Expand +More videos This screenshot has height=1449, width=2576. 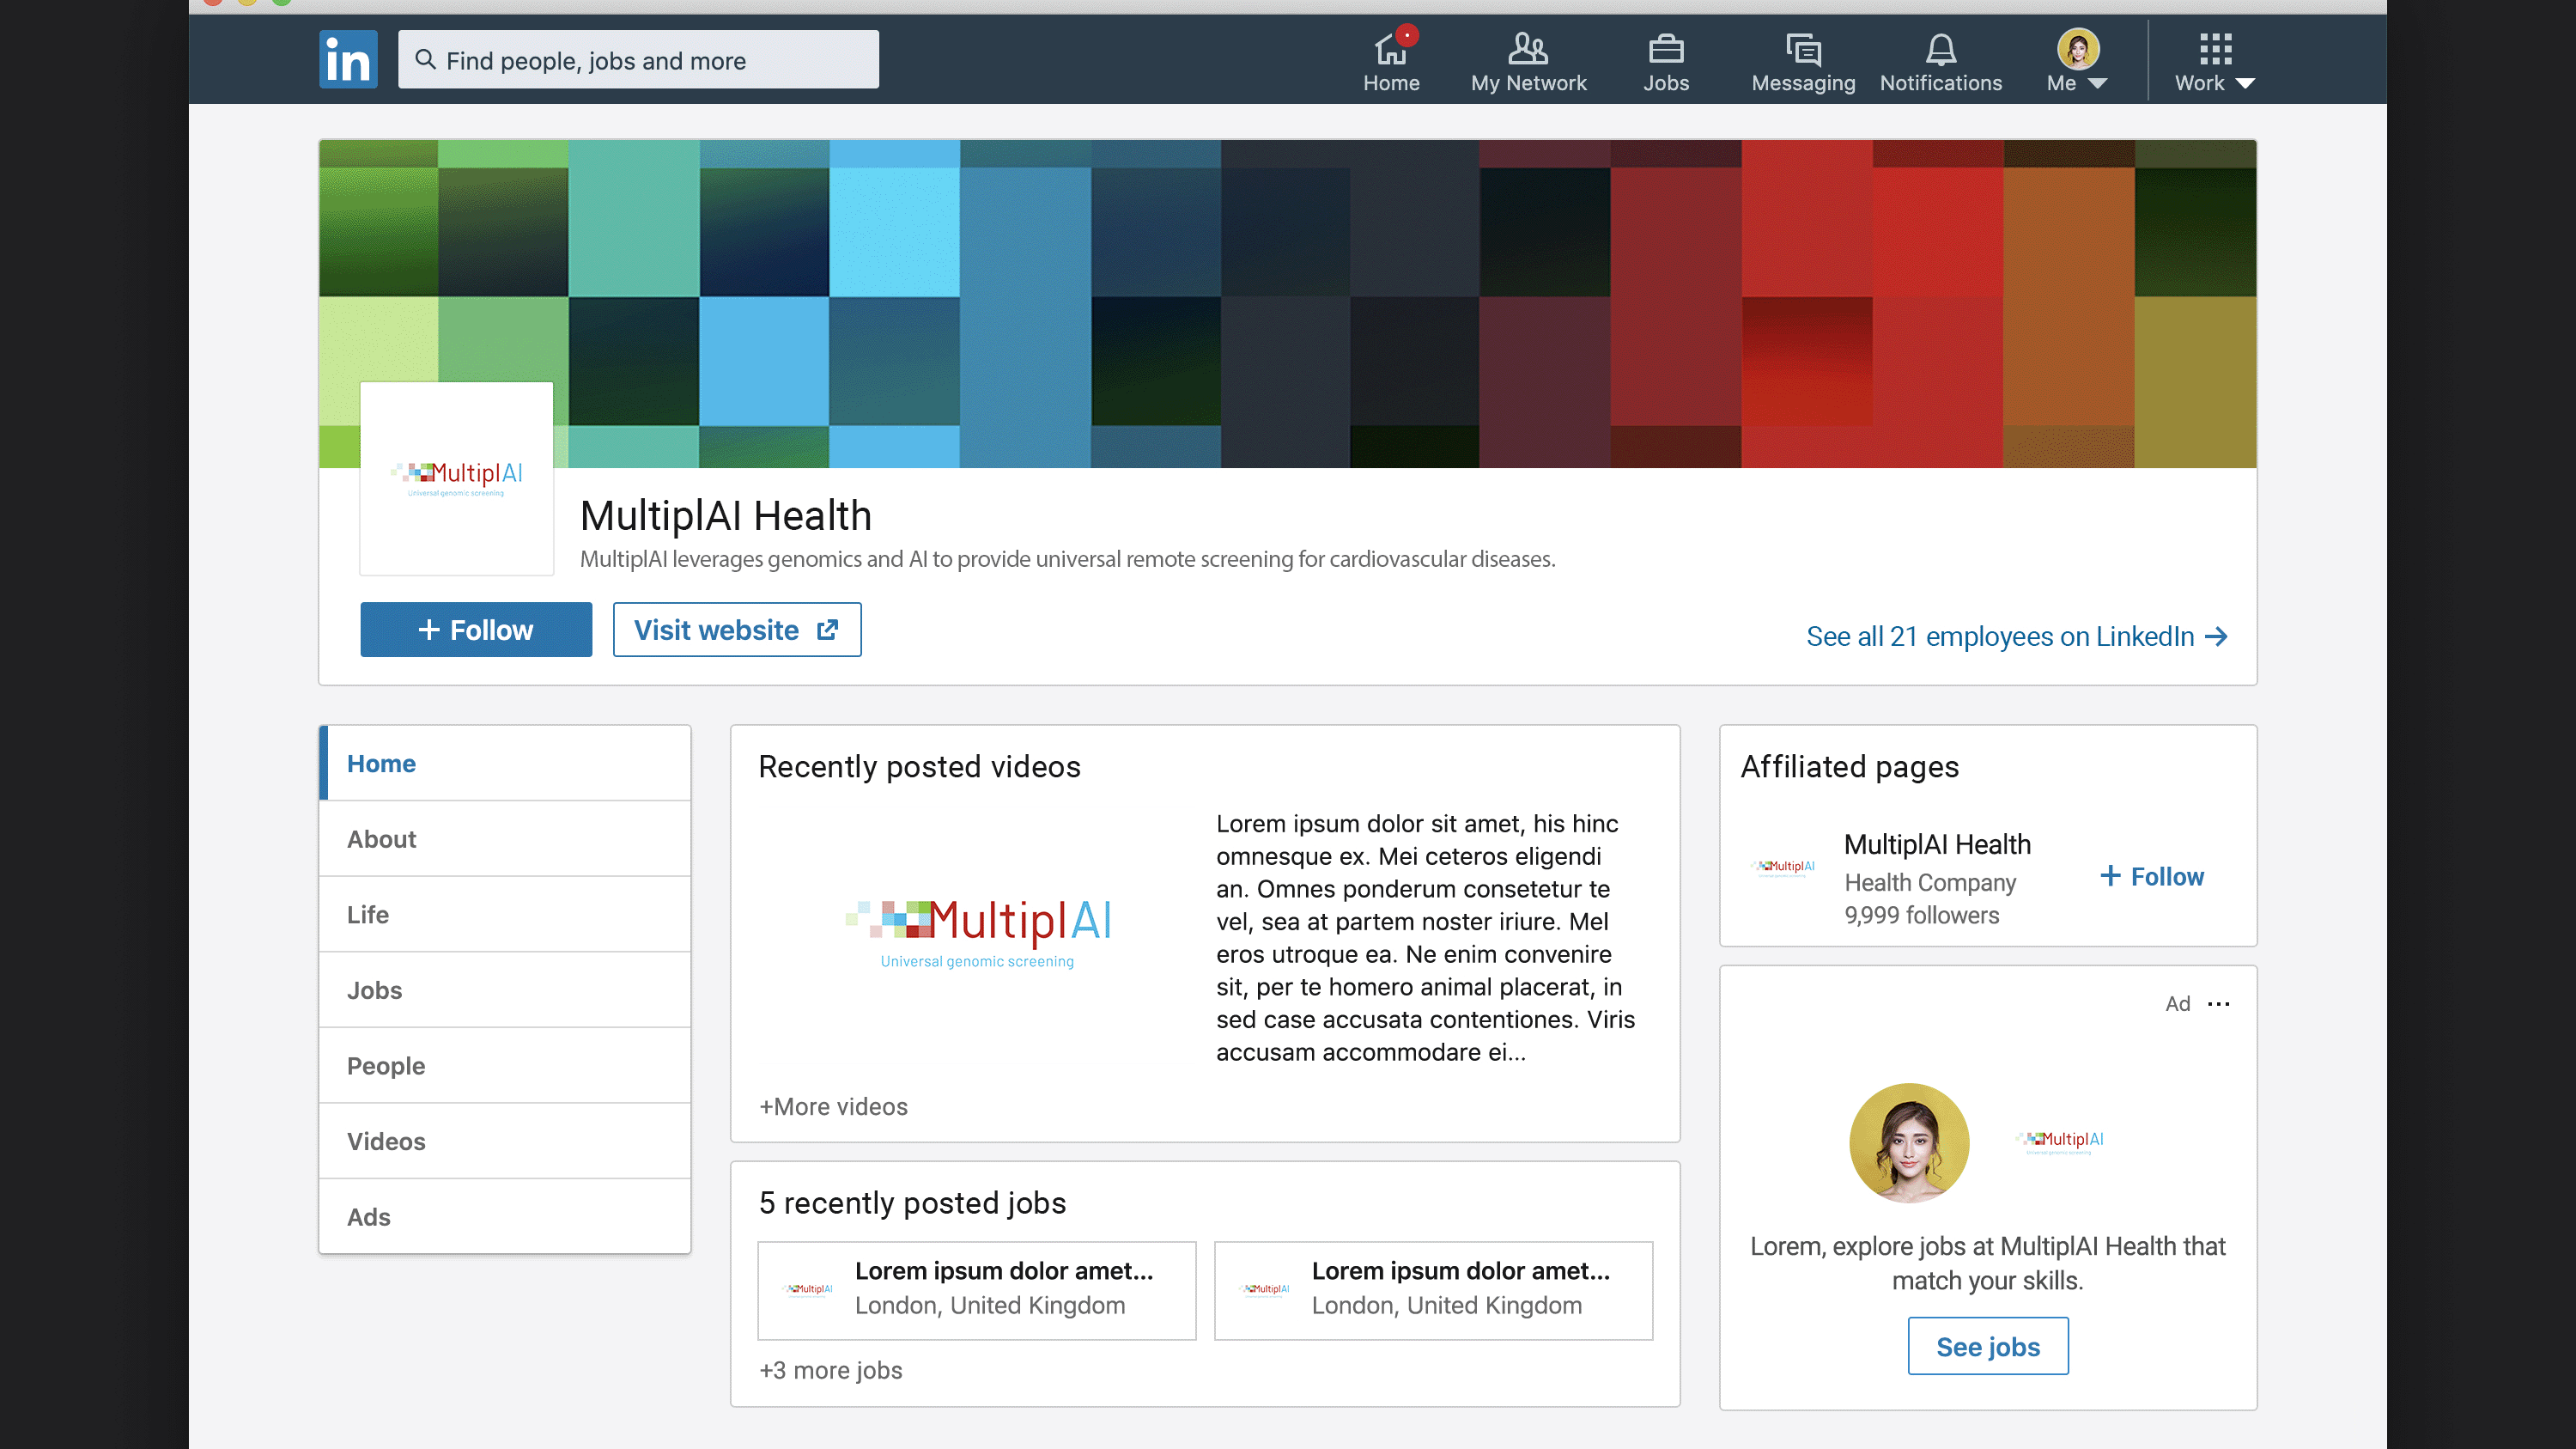[833, 1107]
